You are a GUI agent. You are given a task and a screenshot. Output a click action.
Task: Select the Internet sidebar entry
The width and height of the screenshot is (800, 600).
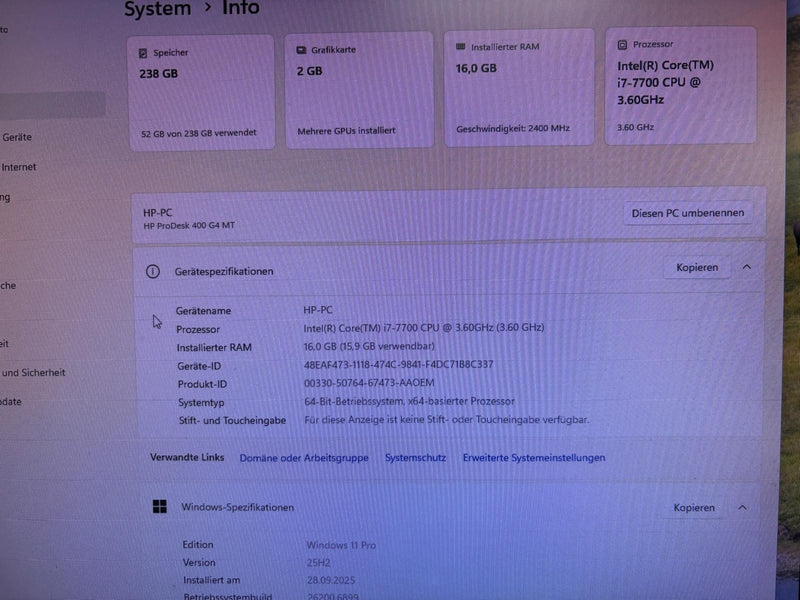pyautogui.click(x=18, y=168)
